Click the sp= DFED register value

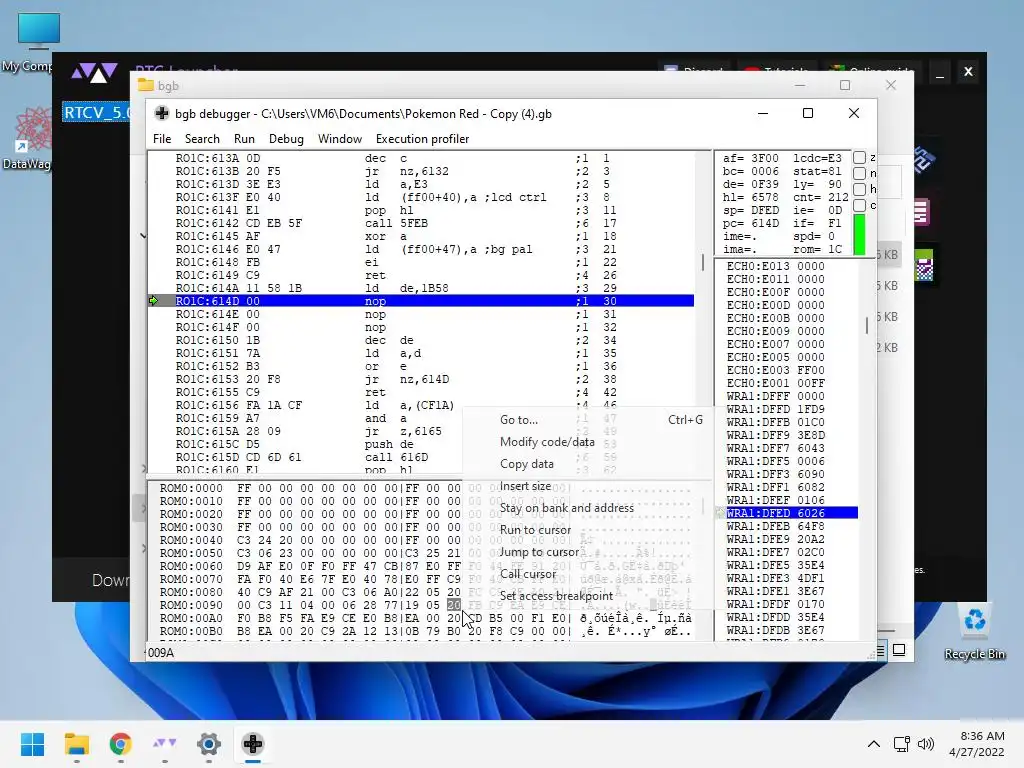pos(751,210)
